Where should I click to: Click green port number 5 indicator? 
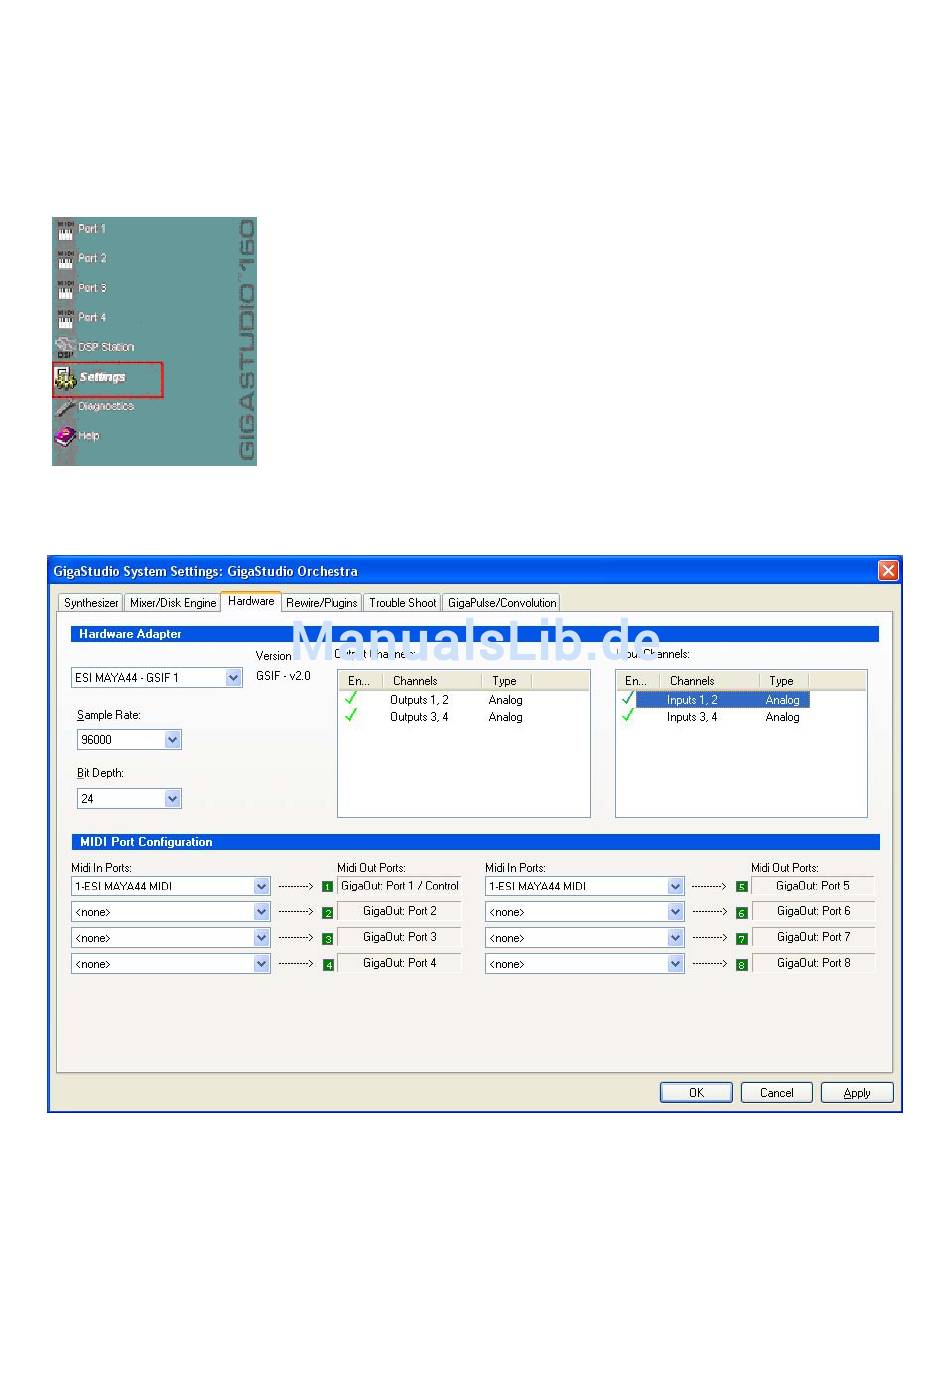(741, 887)
